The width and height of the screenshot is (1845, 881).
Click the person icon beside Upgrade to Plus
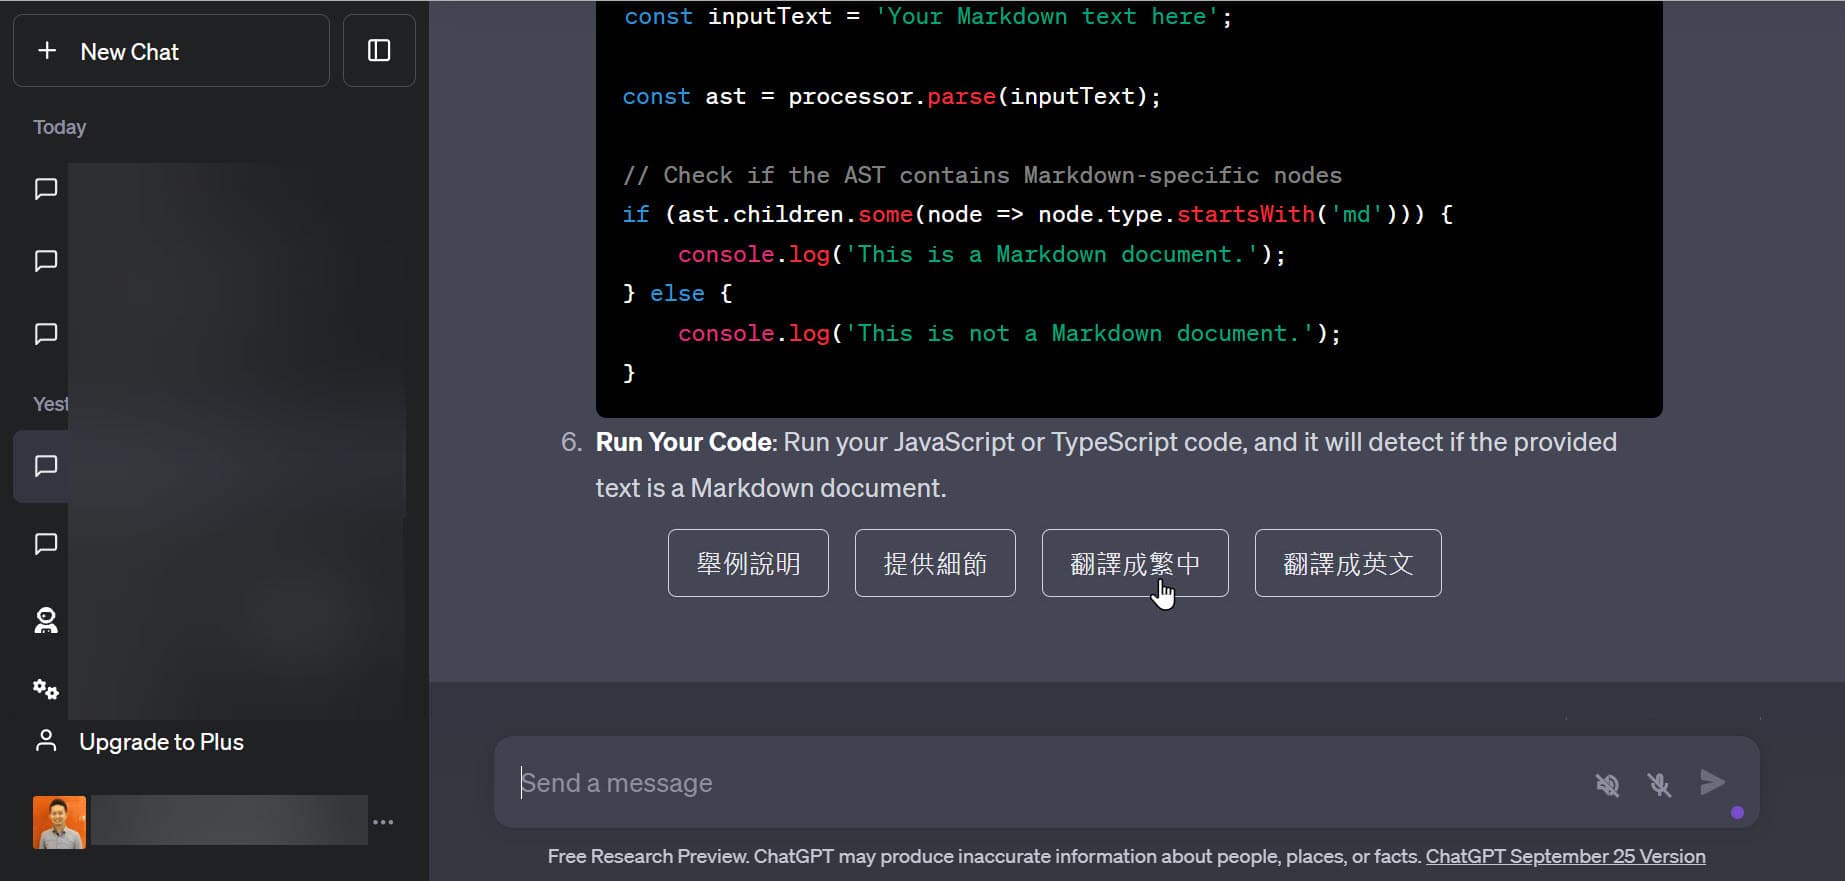coord(46,741)
